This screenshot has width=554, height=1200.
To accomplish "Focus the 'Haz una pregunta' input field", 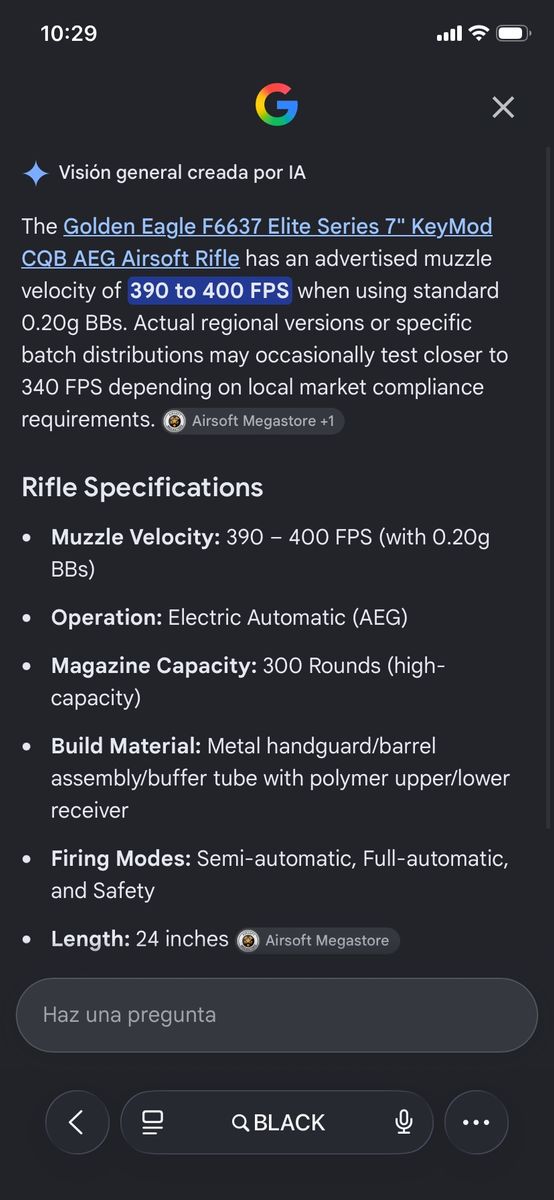I will [x=277, y=1015].
